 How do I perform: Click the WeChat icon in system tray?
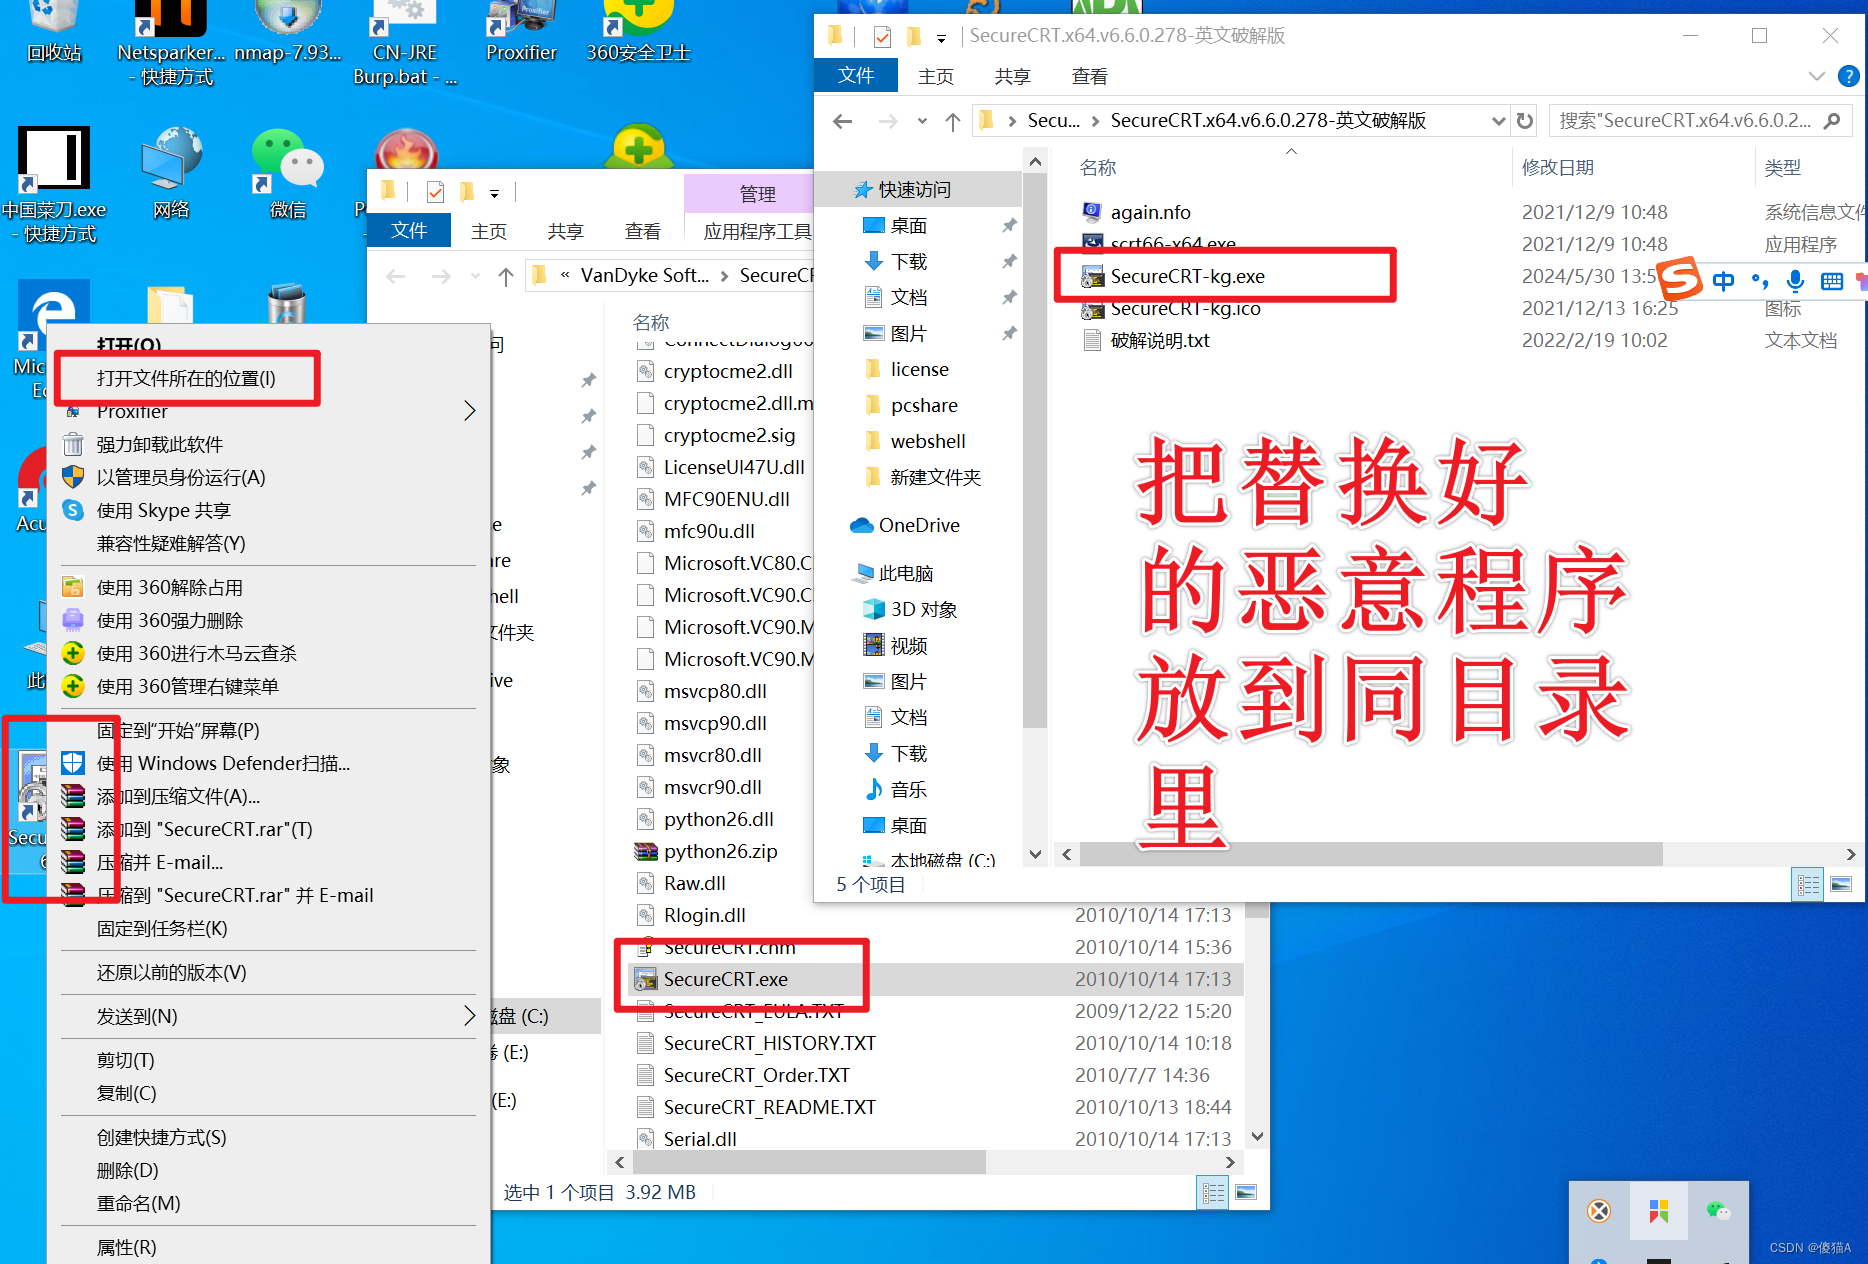[1718, 1211]
